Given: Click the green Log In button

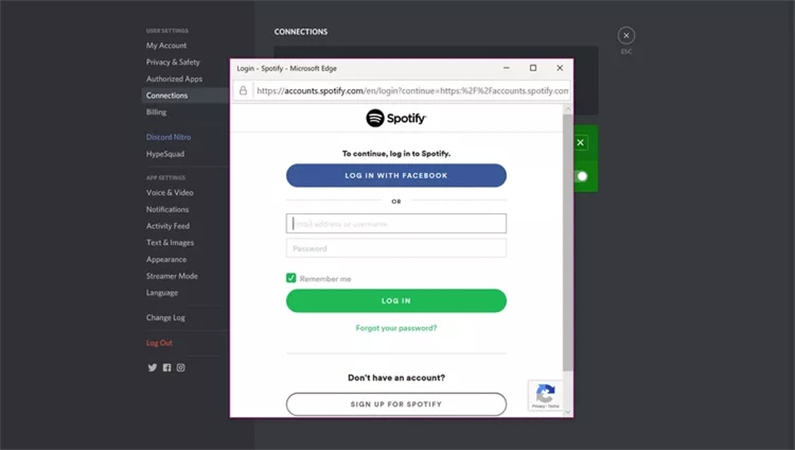Looking at the screenshot, I should point(396,301).
